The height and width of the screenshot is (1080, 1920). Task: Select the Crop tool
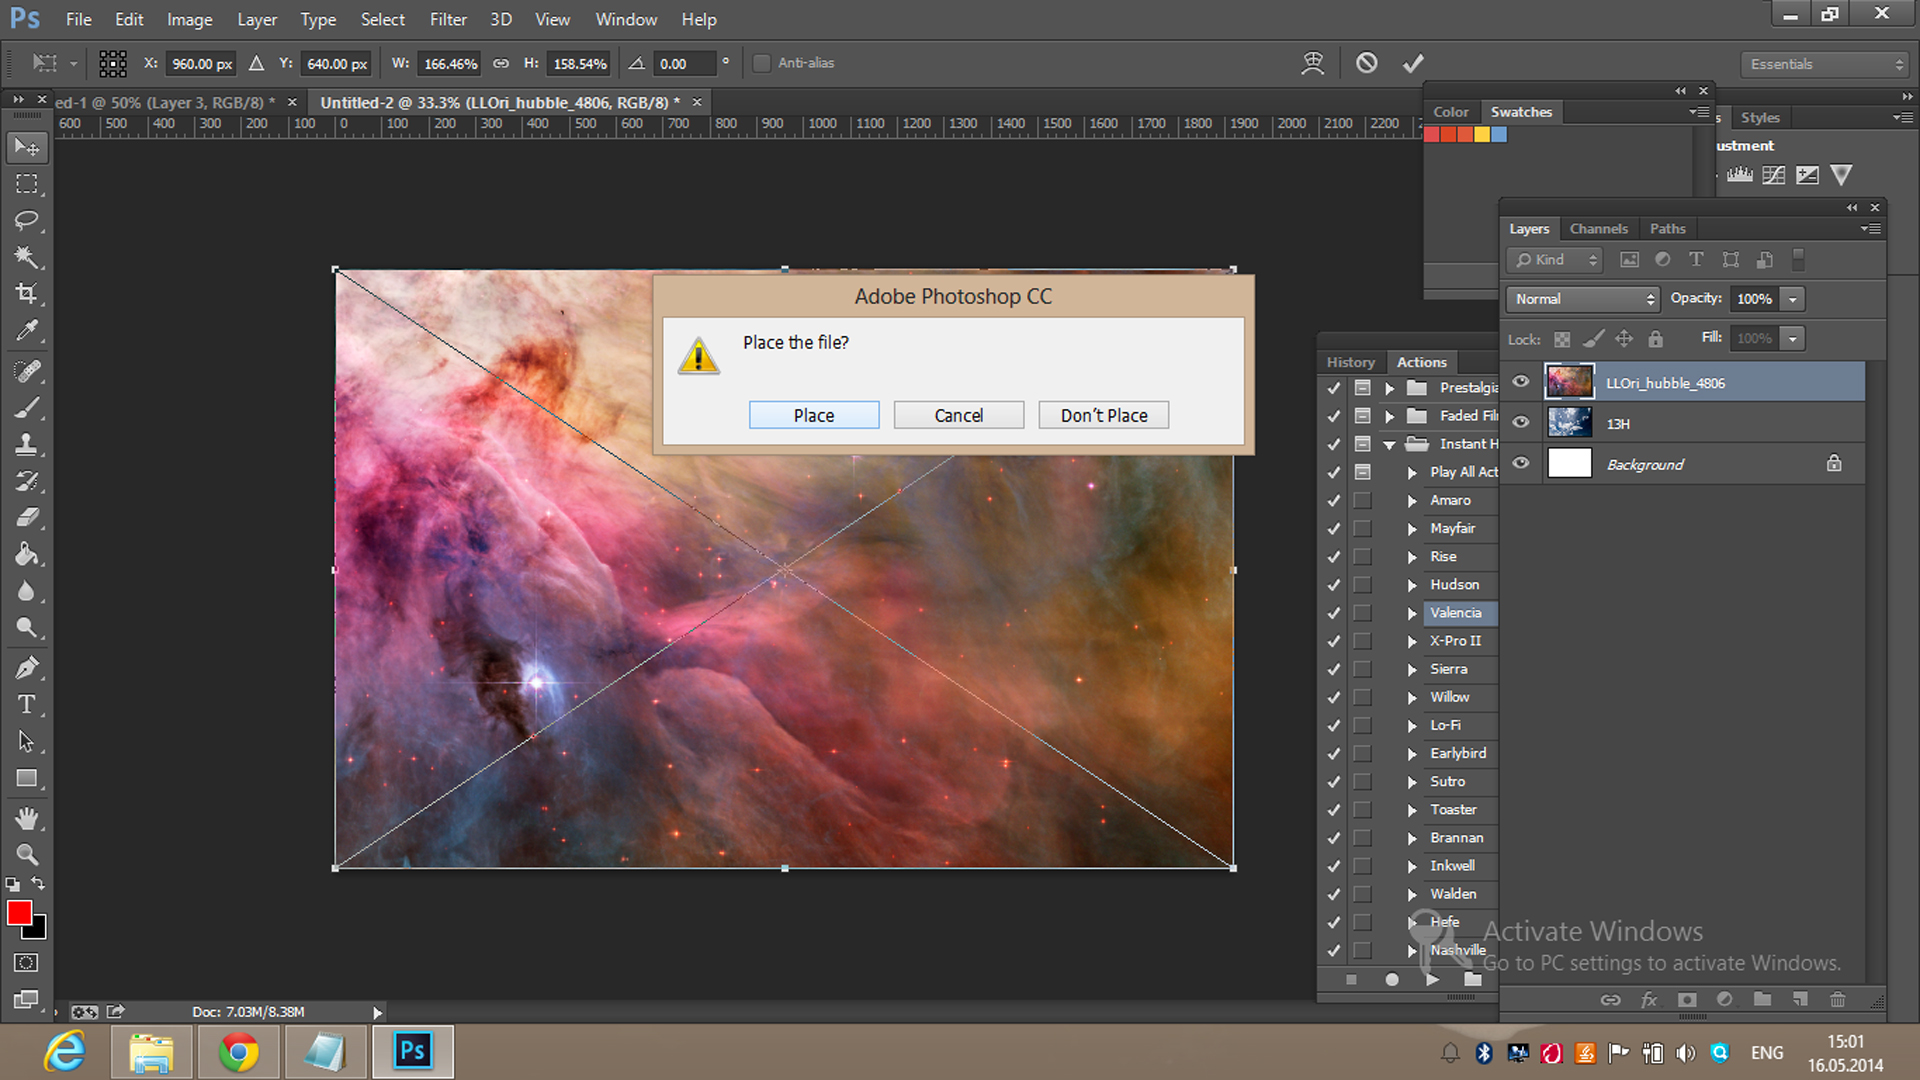point(27,293)
